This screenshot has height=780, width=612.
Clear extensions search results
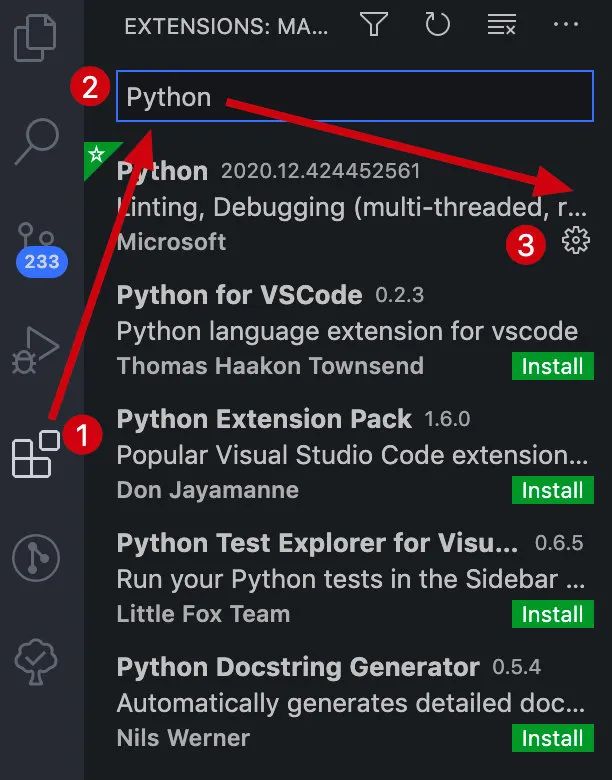(x=500, y=25)
